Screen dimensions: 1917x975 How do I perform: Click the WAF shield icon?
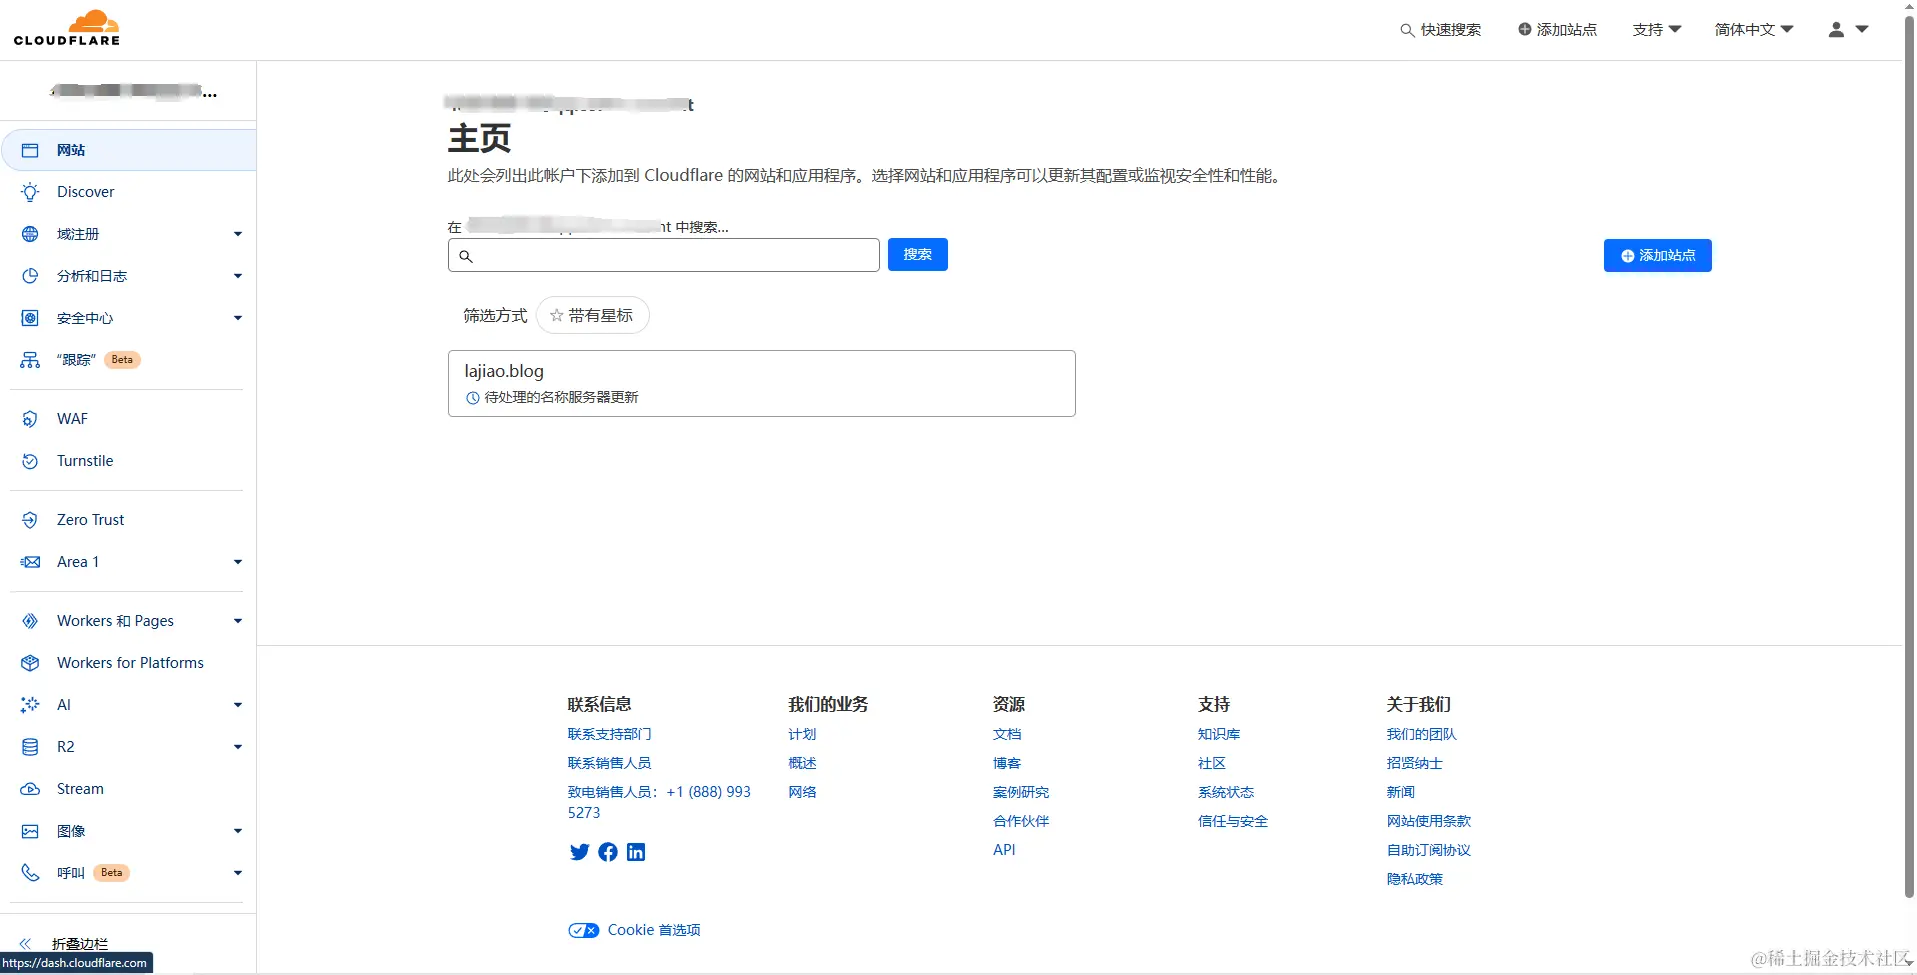(30, 419)
